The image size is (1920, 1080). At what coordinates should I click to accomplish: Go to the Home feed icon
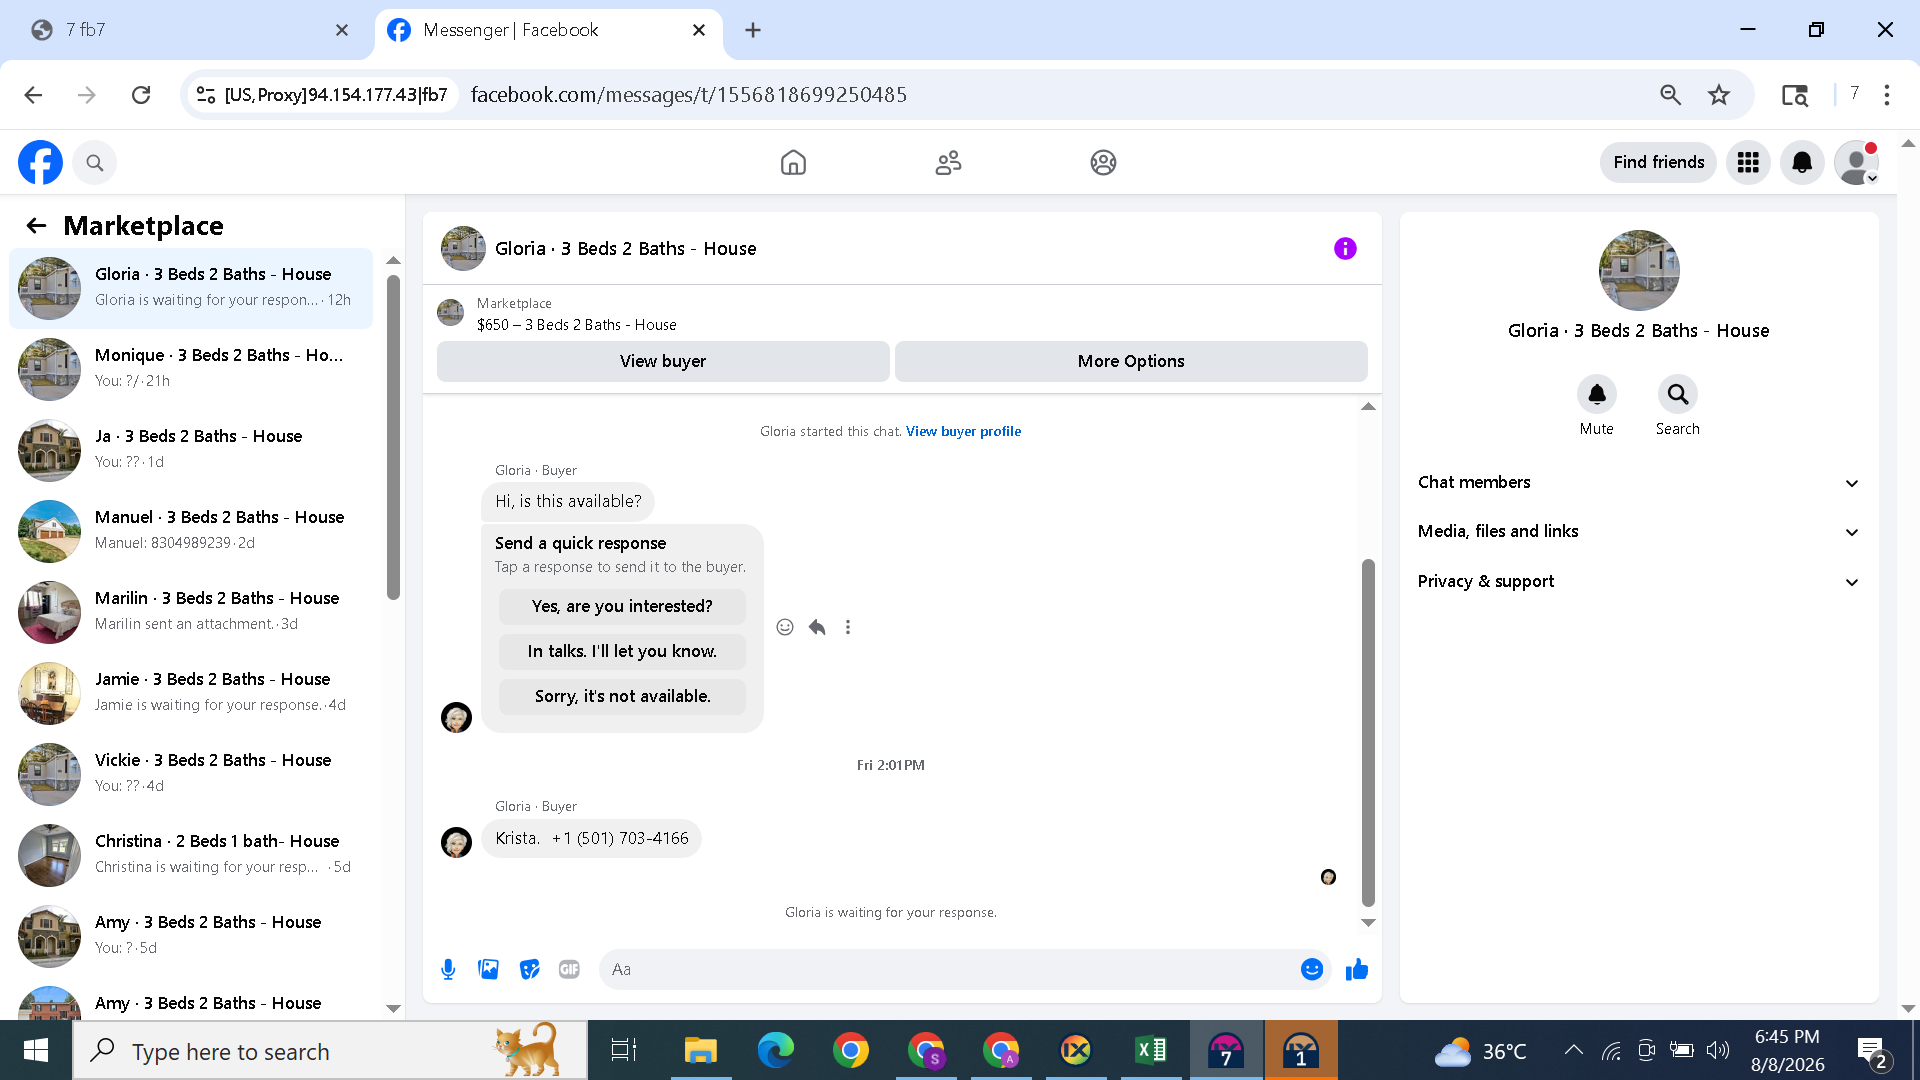point(793,162)
